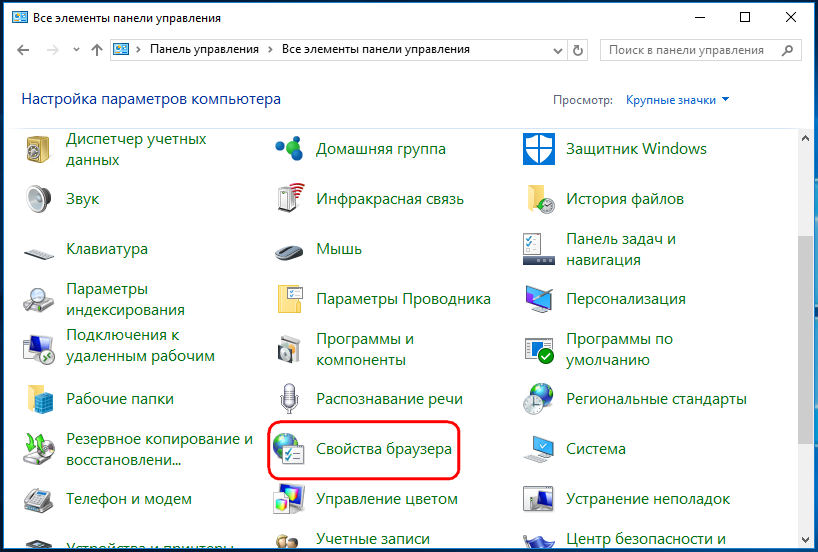Focus the Поиск в панели управления field
The width and height of the screenshot is (818, 552).
click(701, 50)
